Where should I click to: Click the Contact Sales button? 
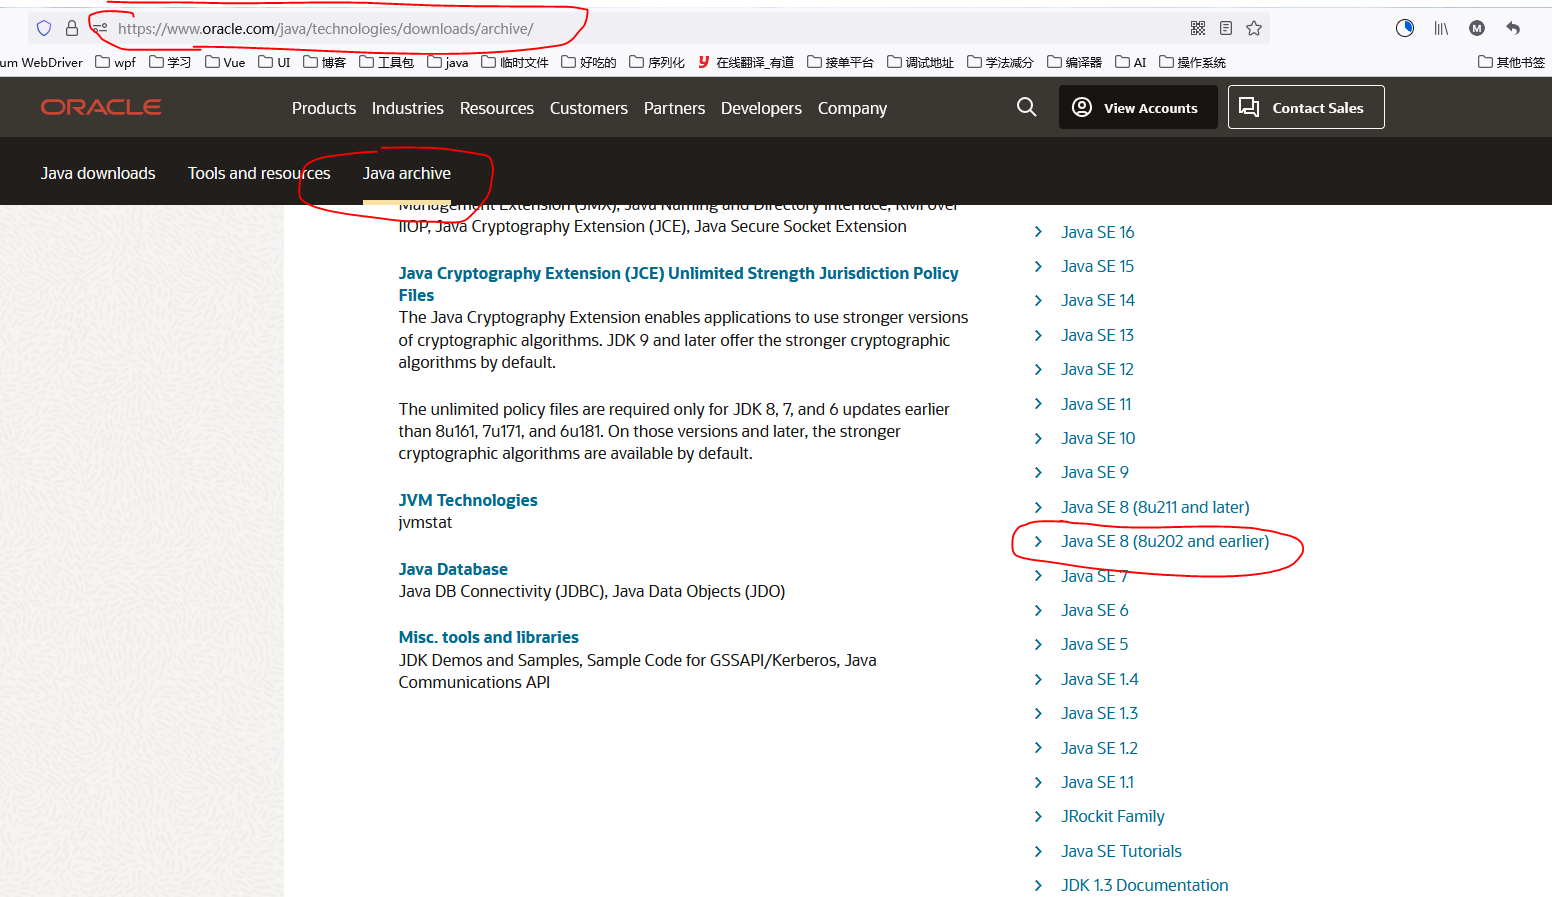coord(1306,107)
